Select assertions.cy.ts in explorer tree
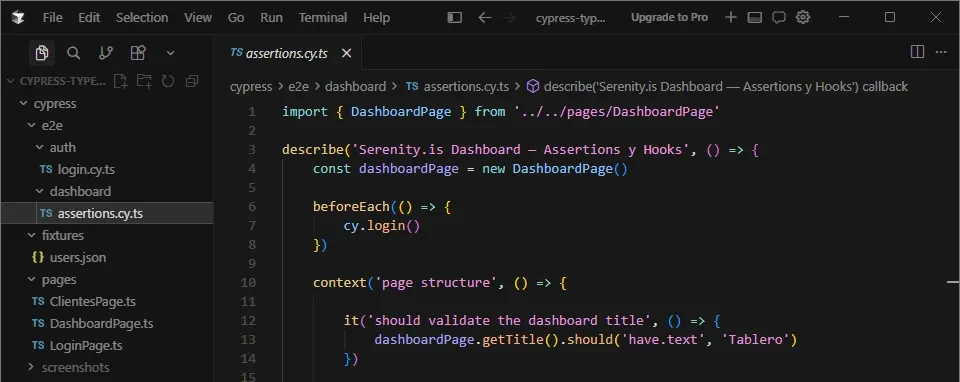 click(107, 214)
